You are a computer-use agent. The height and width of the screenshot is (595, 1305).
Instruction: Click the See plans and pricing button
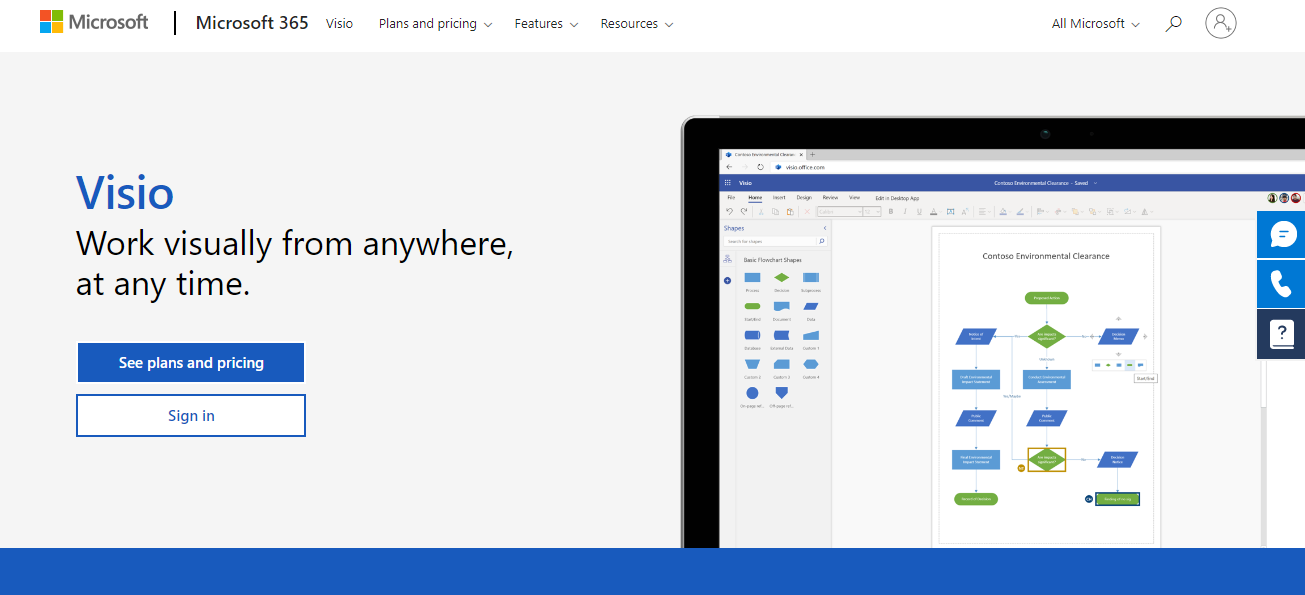(x=191, y=362)
